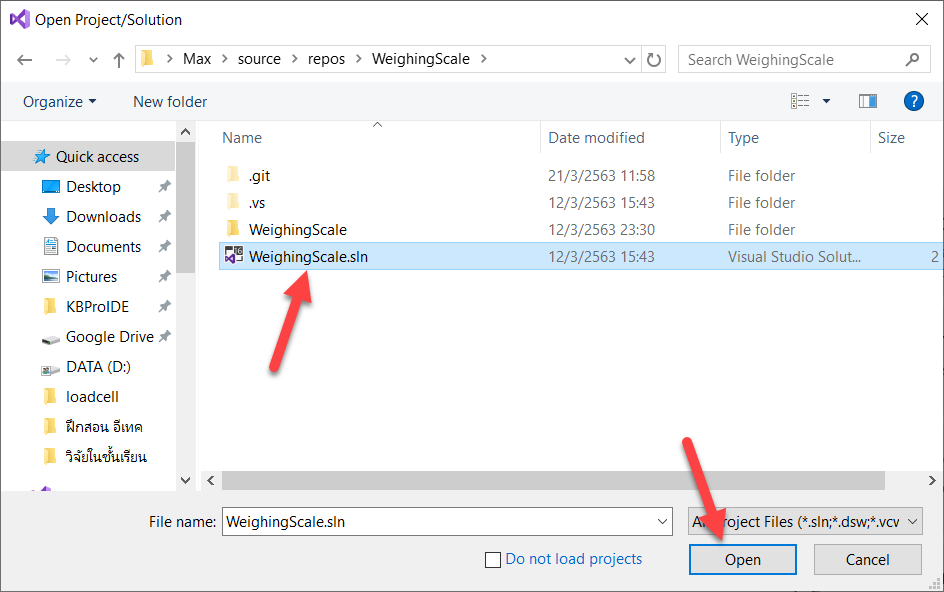Sort by Size column header

(x=891, y=138)
